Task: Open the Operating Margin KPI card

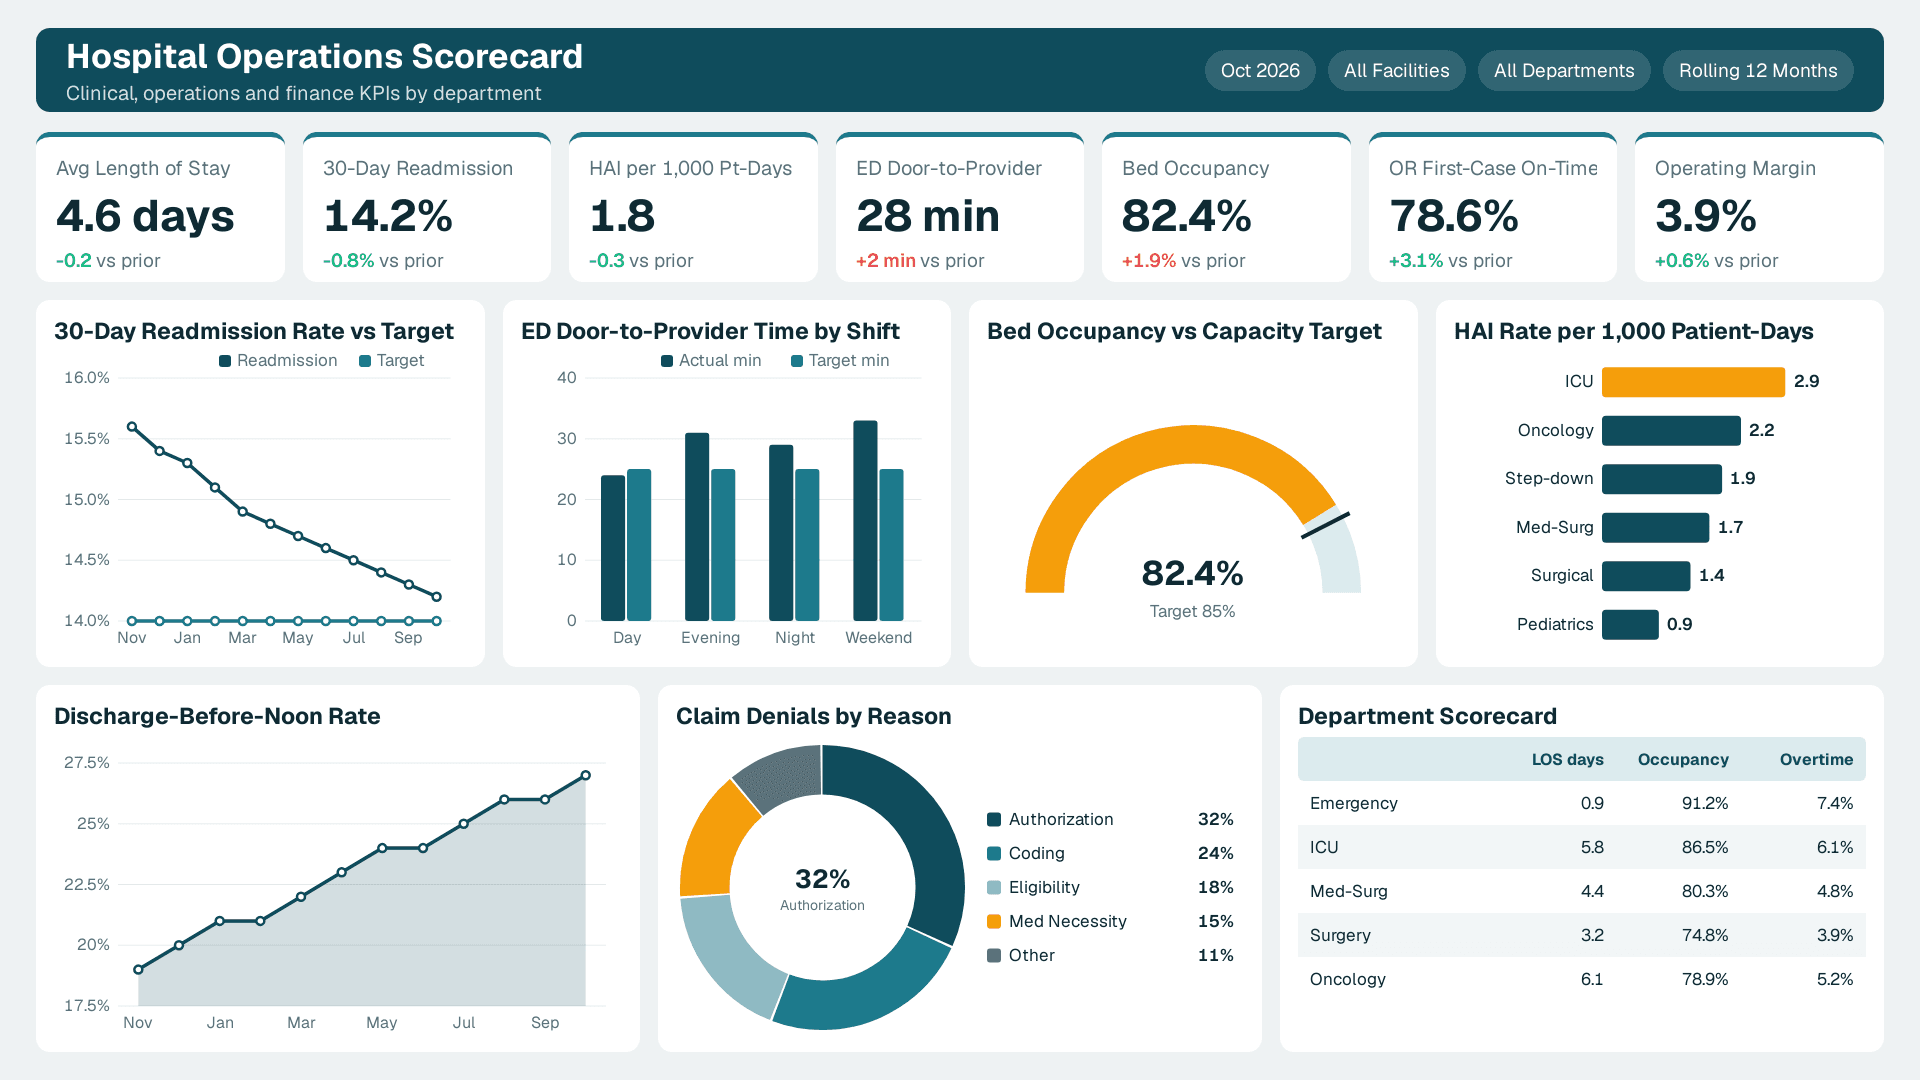Action: [1759, 208]
